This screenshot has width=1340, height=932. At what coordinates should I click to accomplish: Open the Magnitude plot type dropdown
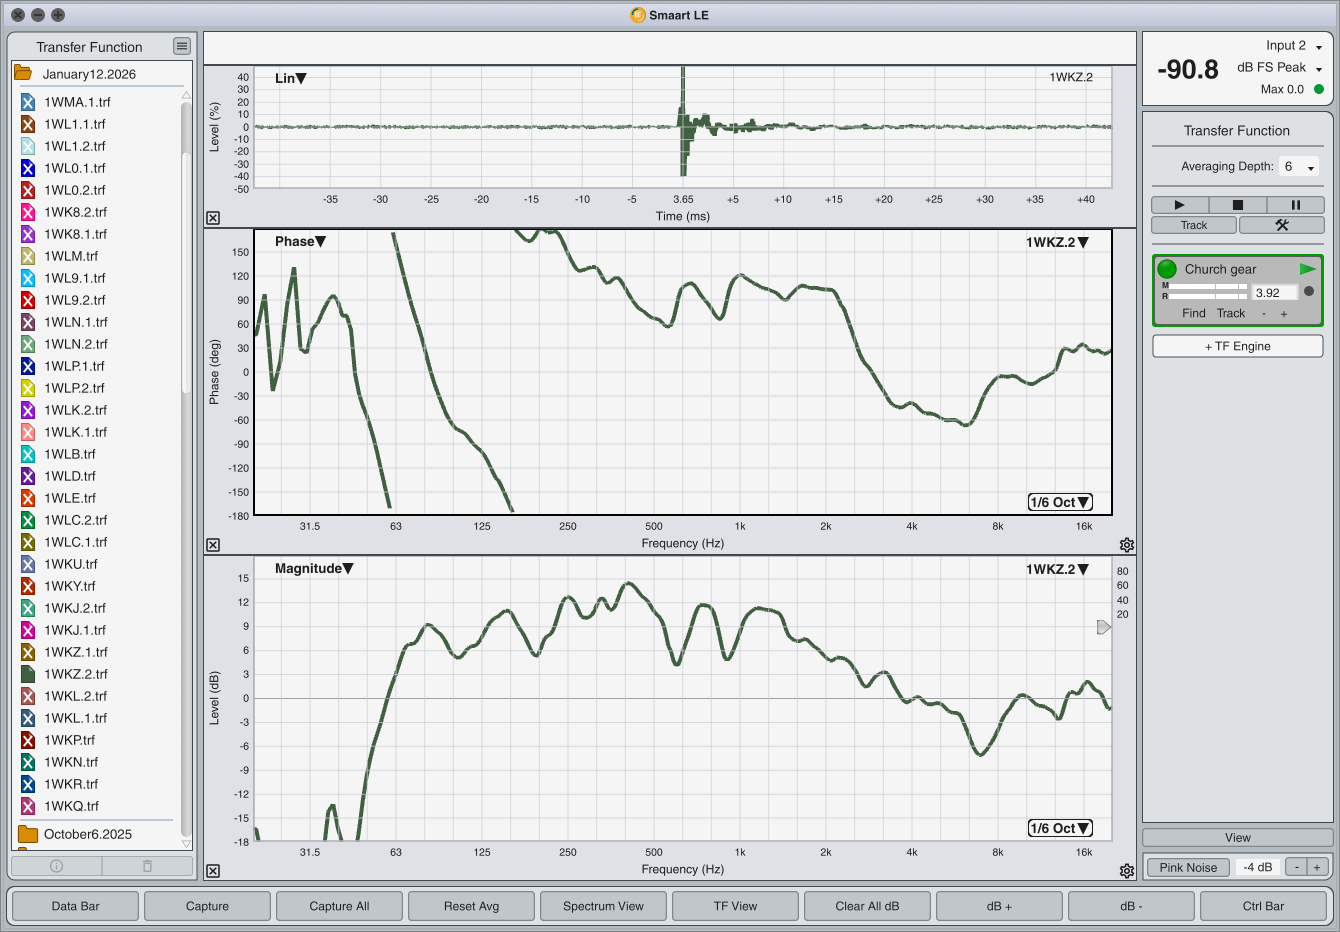pos(314,568)
